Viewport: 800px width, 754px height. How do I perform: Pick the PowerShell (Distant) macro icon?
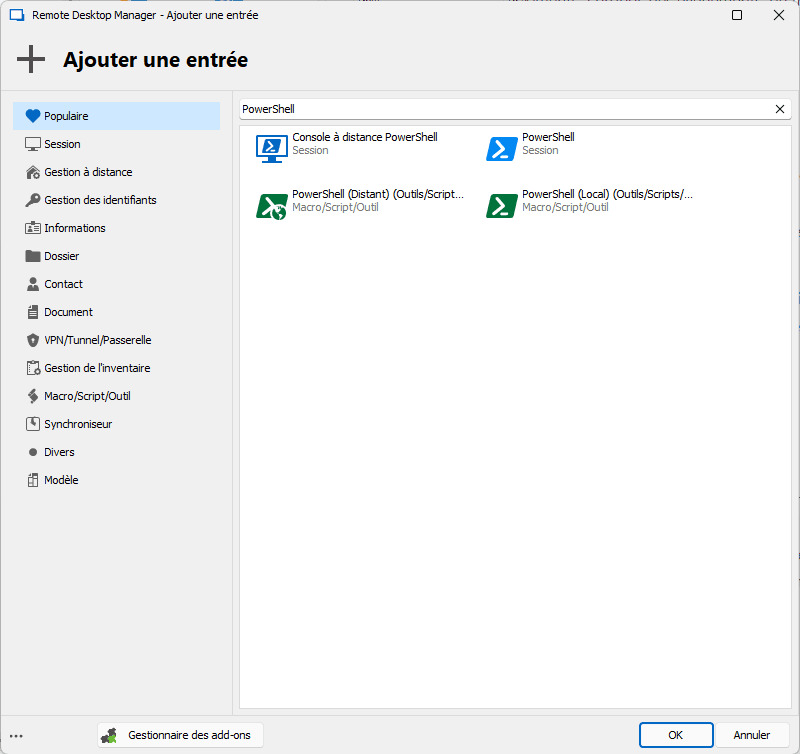(x=271, y=205)
